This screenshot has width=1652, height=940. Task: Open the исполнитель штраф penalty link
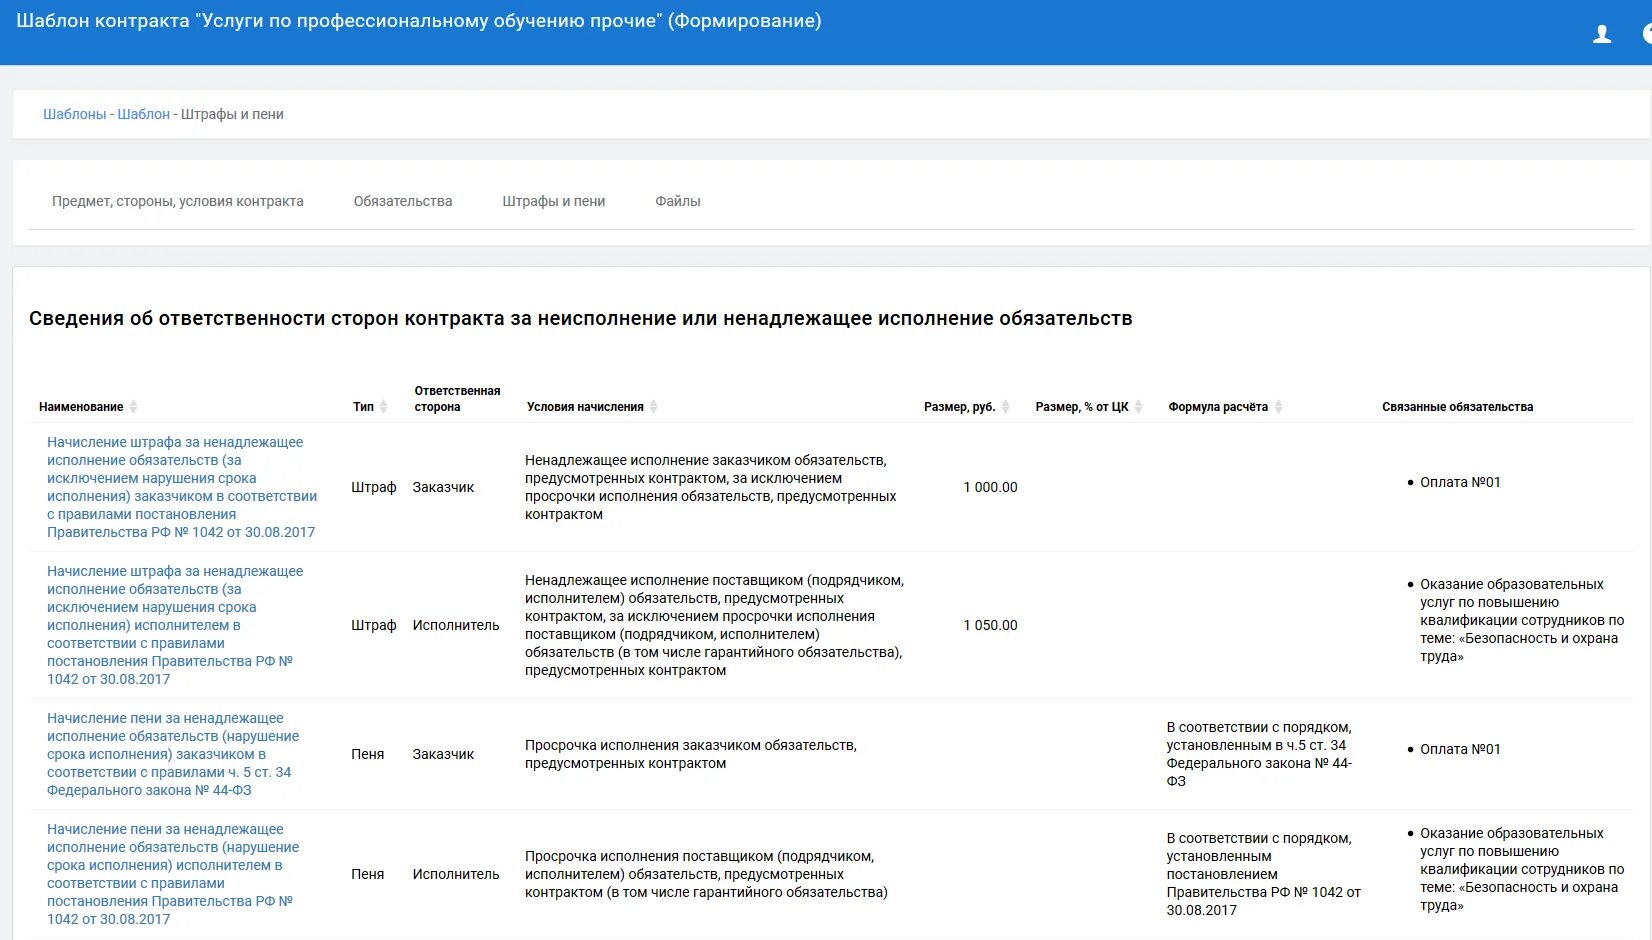point(175,625)
